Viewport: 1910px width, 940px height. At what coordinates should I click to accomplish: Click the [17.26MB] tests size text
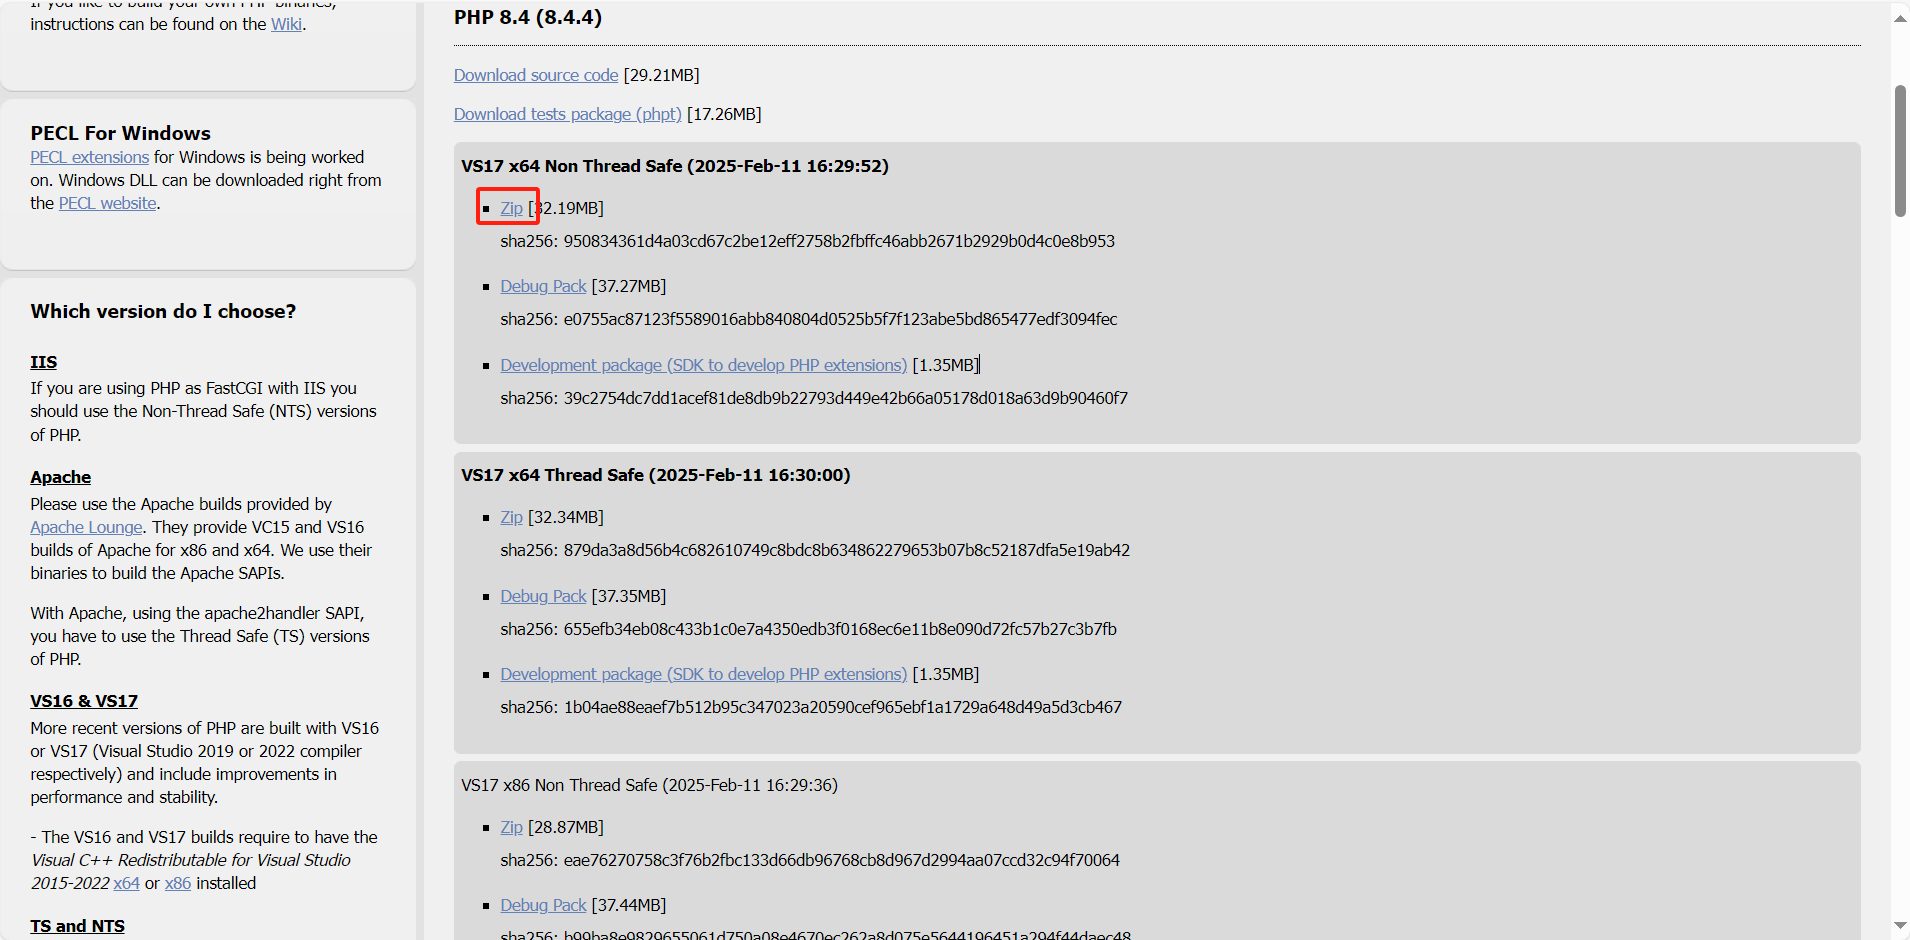pos(724,114)
